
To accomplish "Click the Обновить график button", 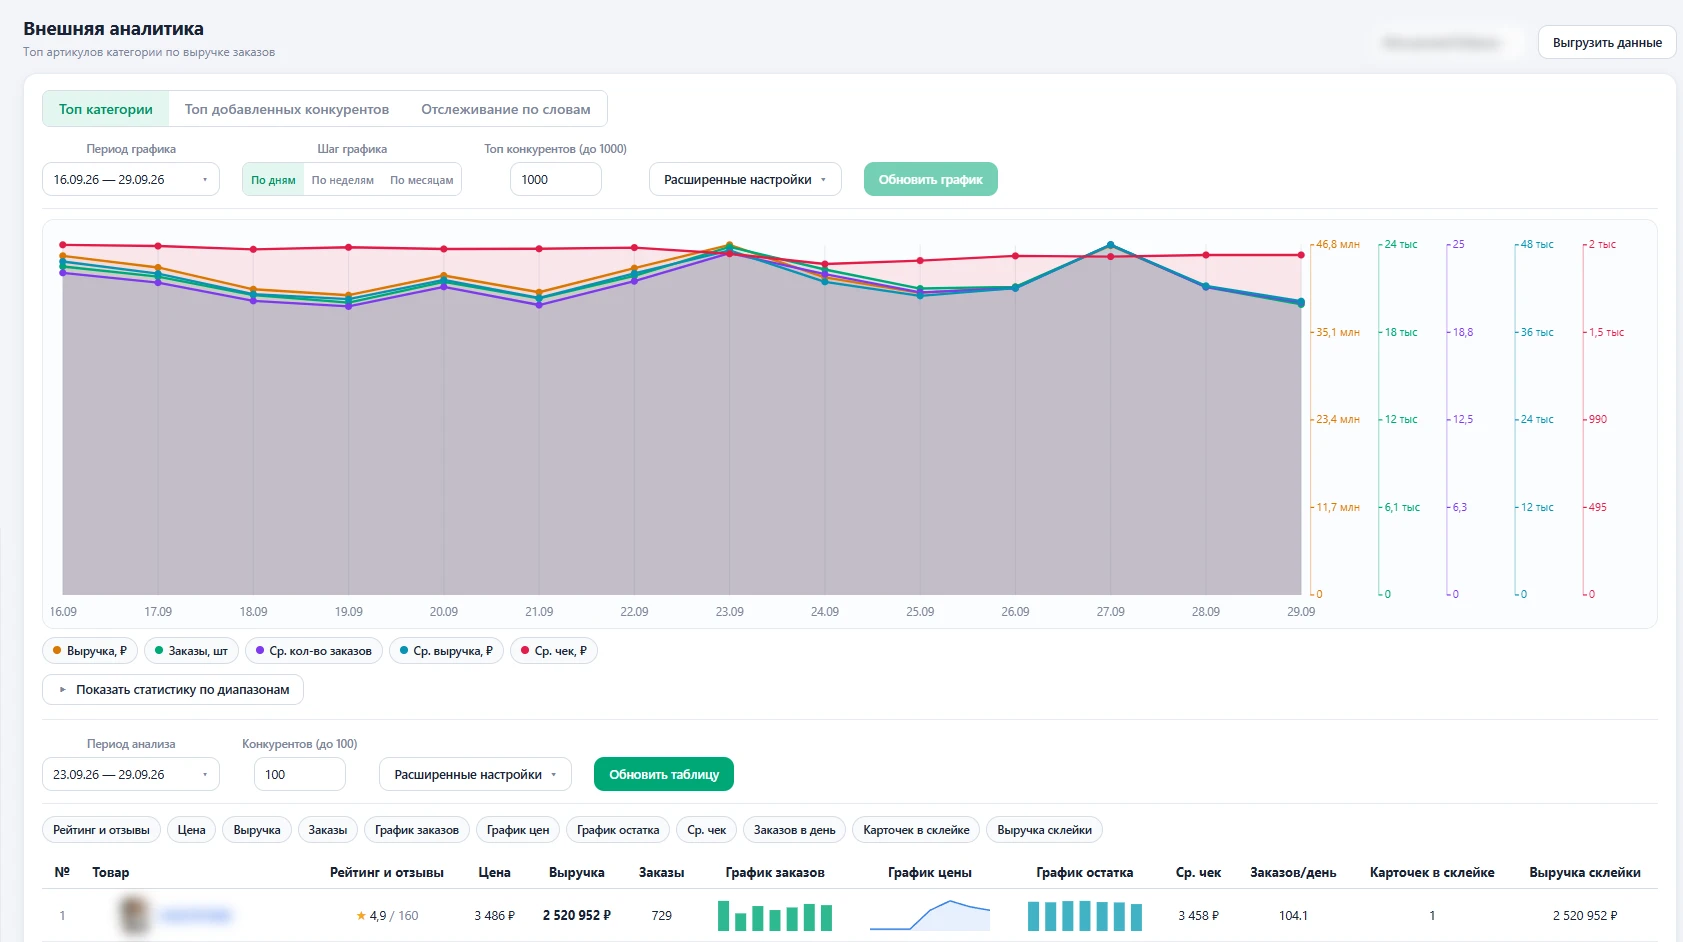I will pos(931,180).
